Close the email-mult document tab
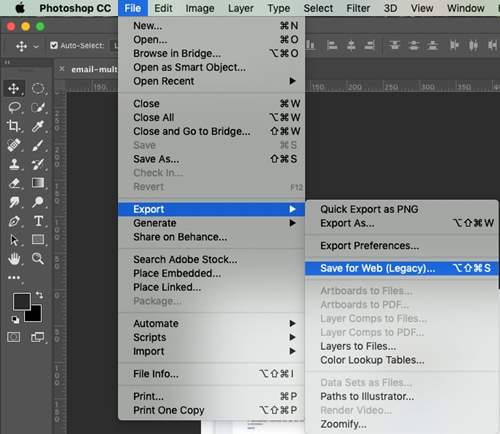500x434 pixels. 62,69
